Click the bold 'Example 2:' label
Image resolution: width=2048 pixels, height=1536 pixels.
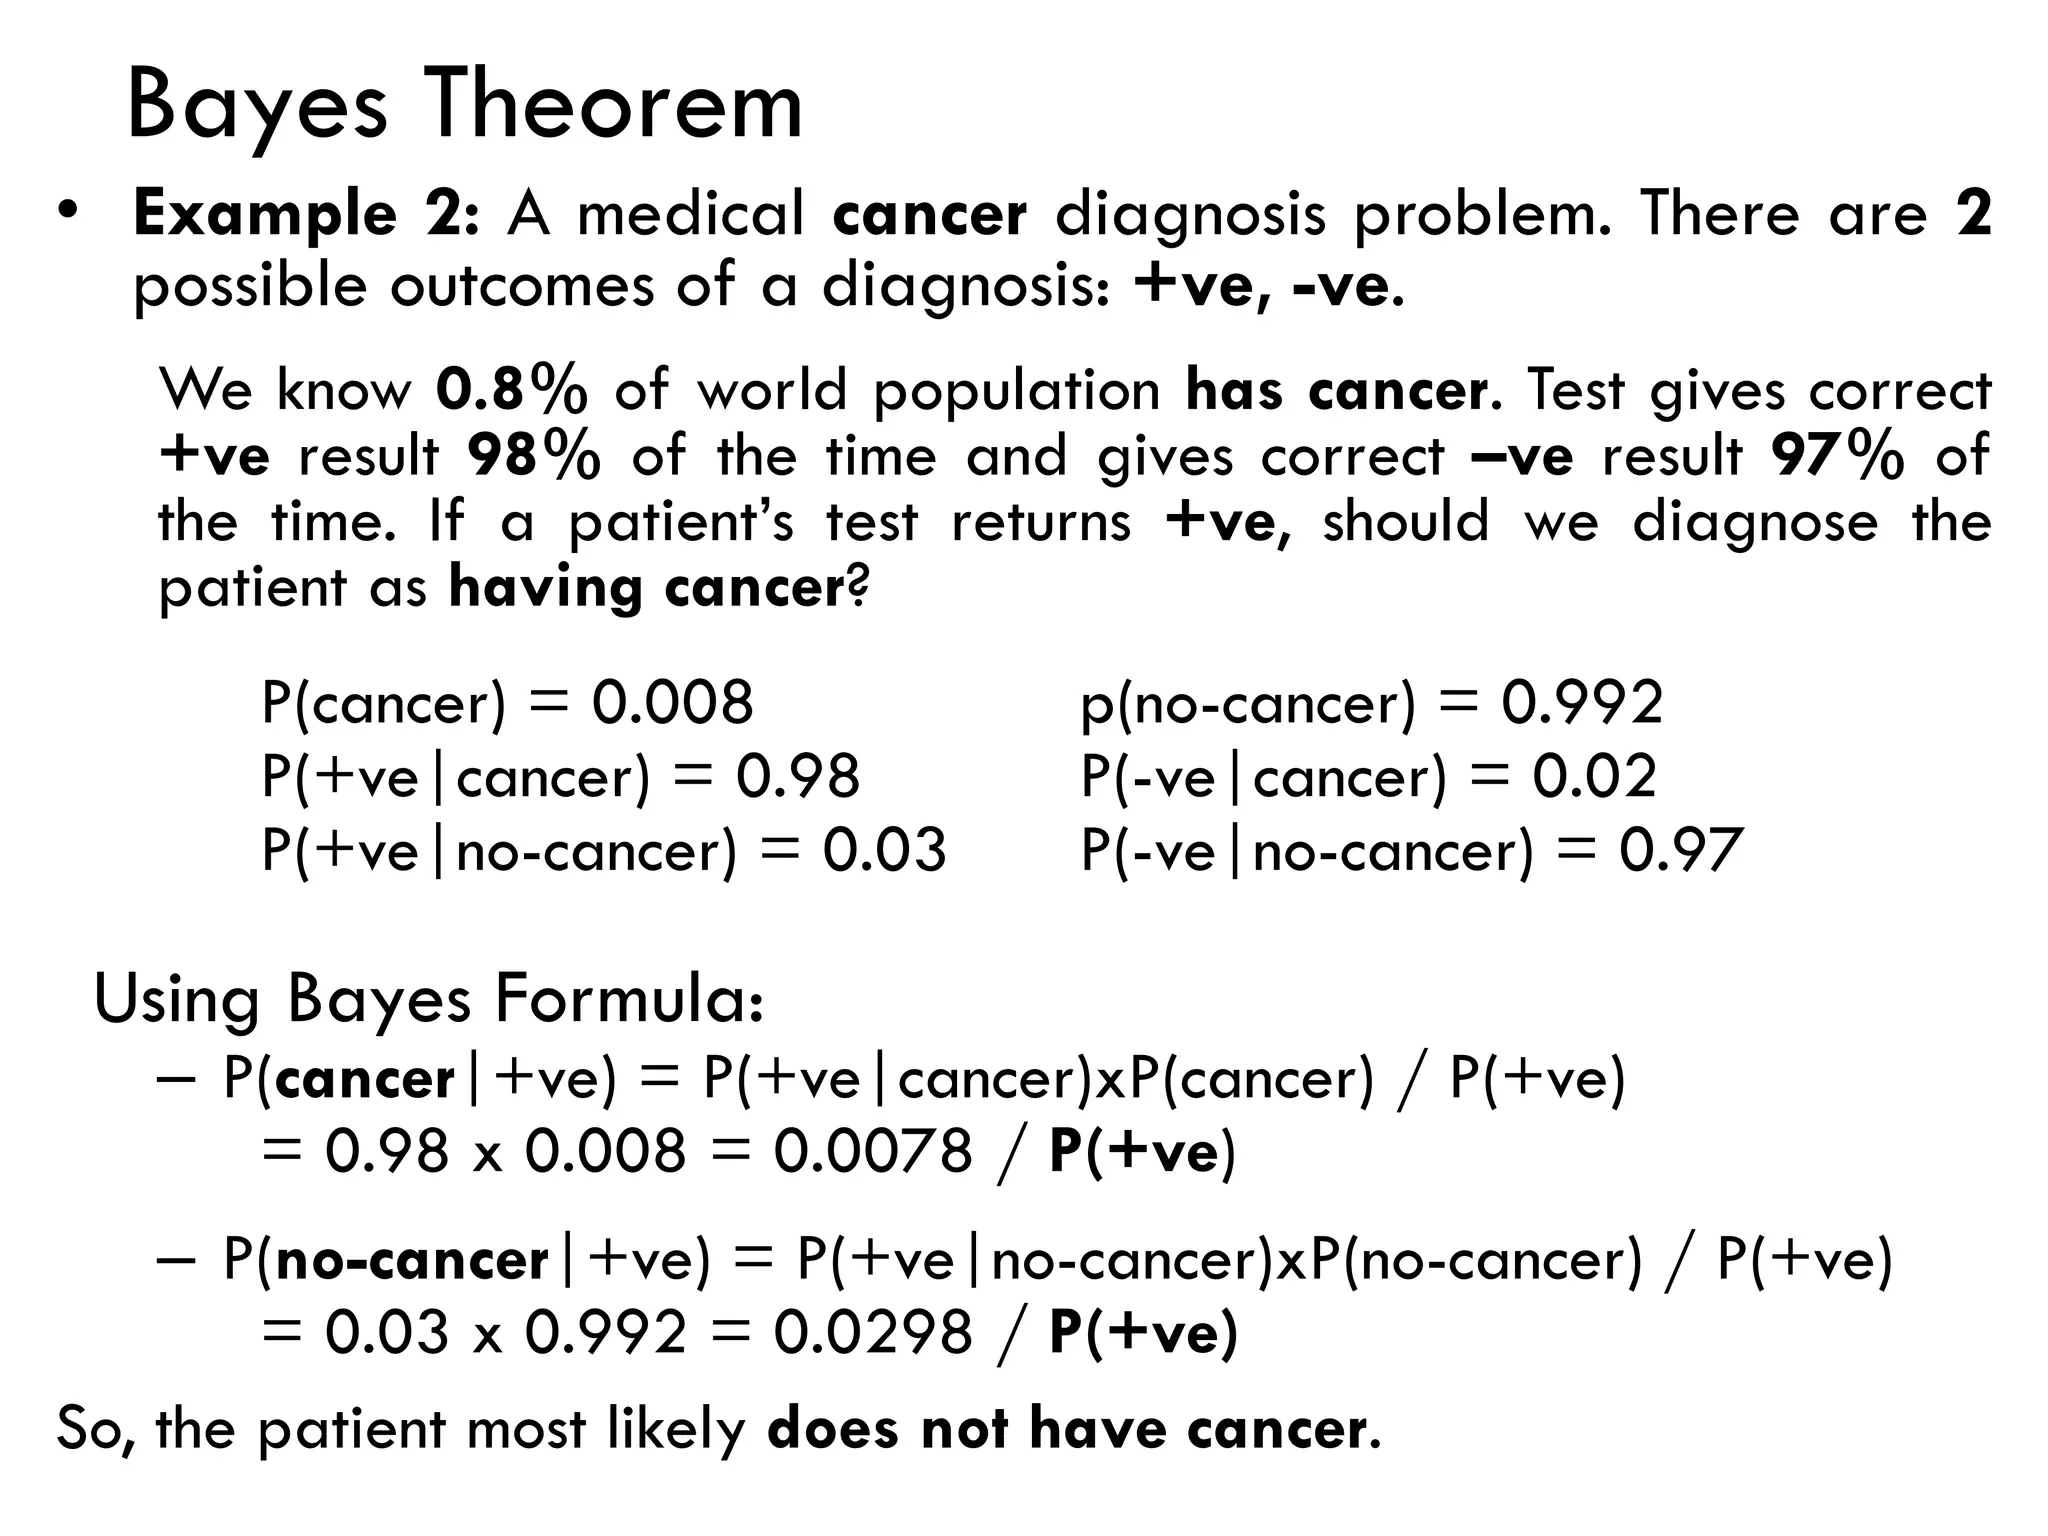pos(306,214)
